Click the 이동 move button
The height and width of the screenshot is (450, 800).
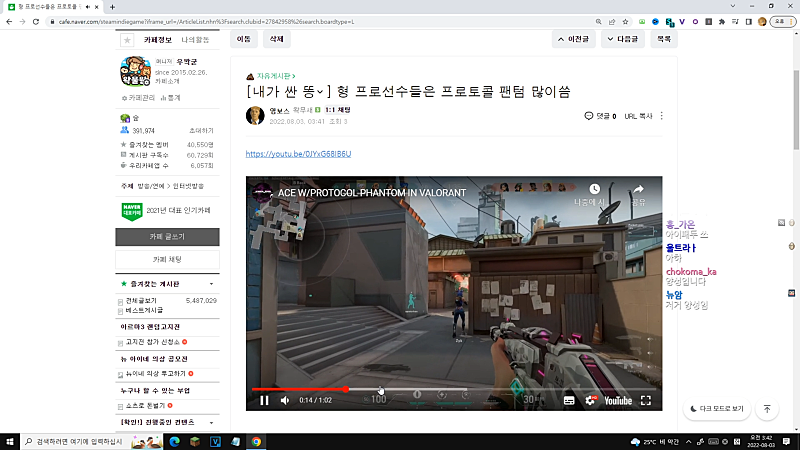[244, 39]
